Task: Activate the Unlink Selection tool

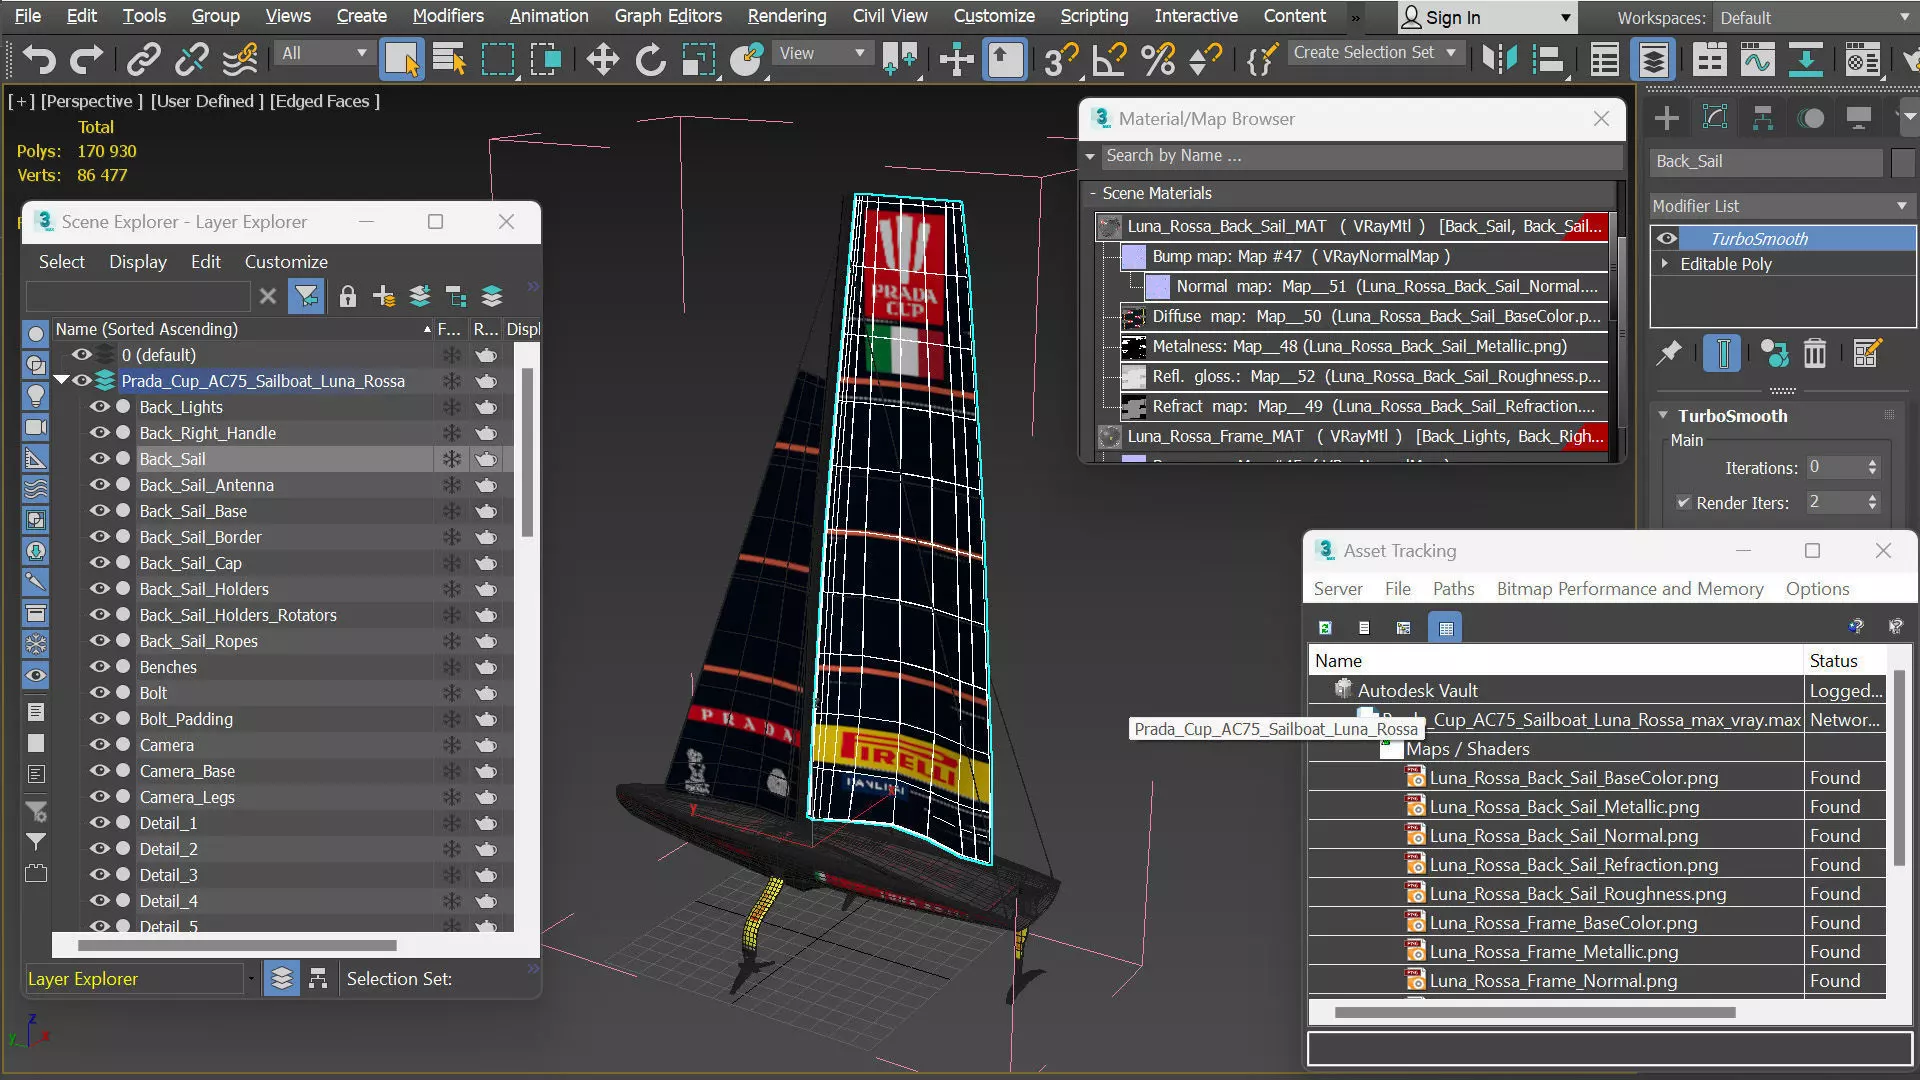Action: [191, 60]
